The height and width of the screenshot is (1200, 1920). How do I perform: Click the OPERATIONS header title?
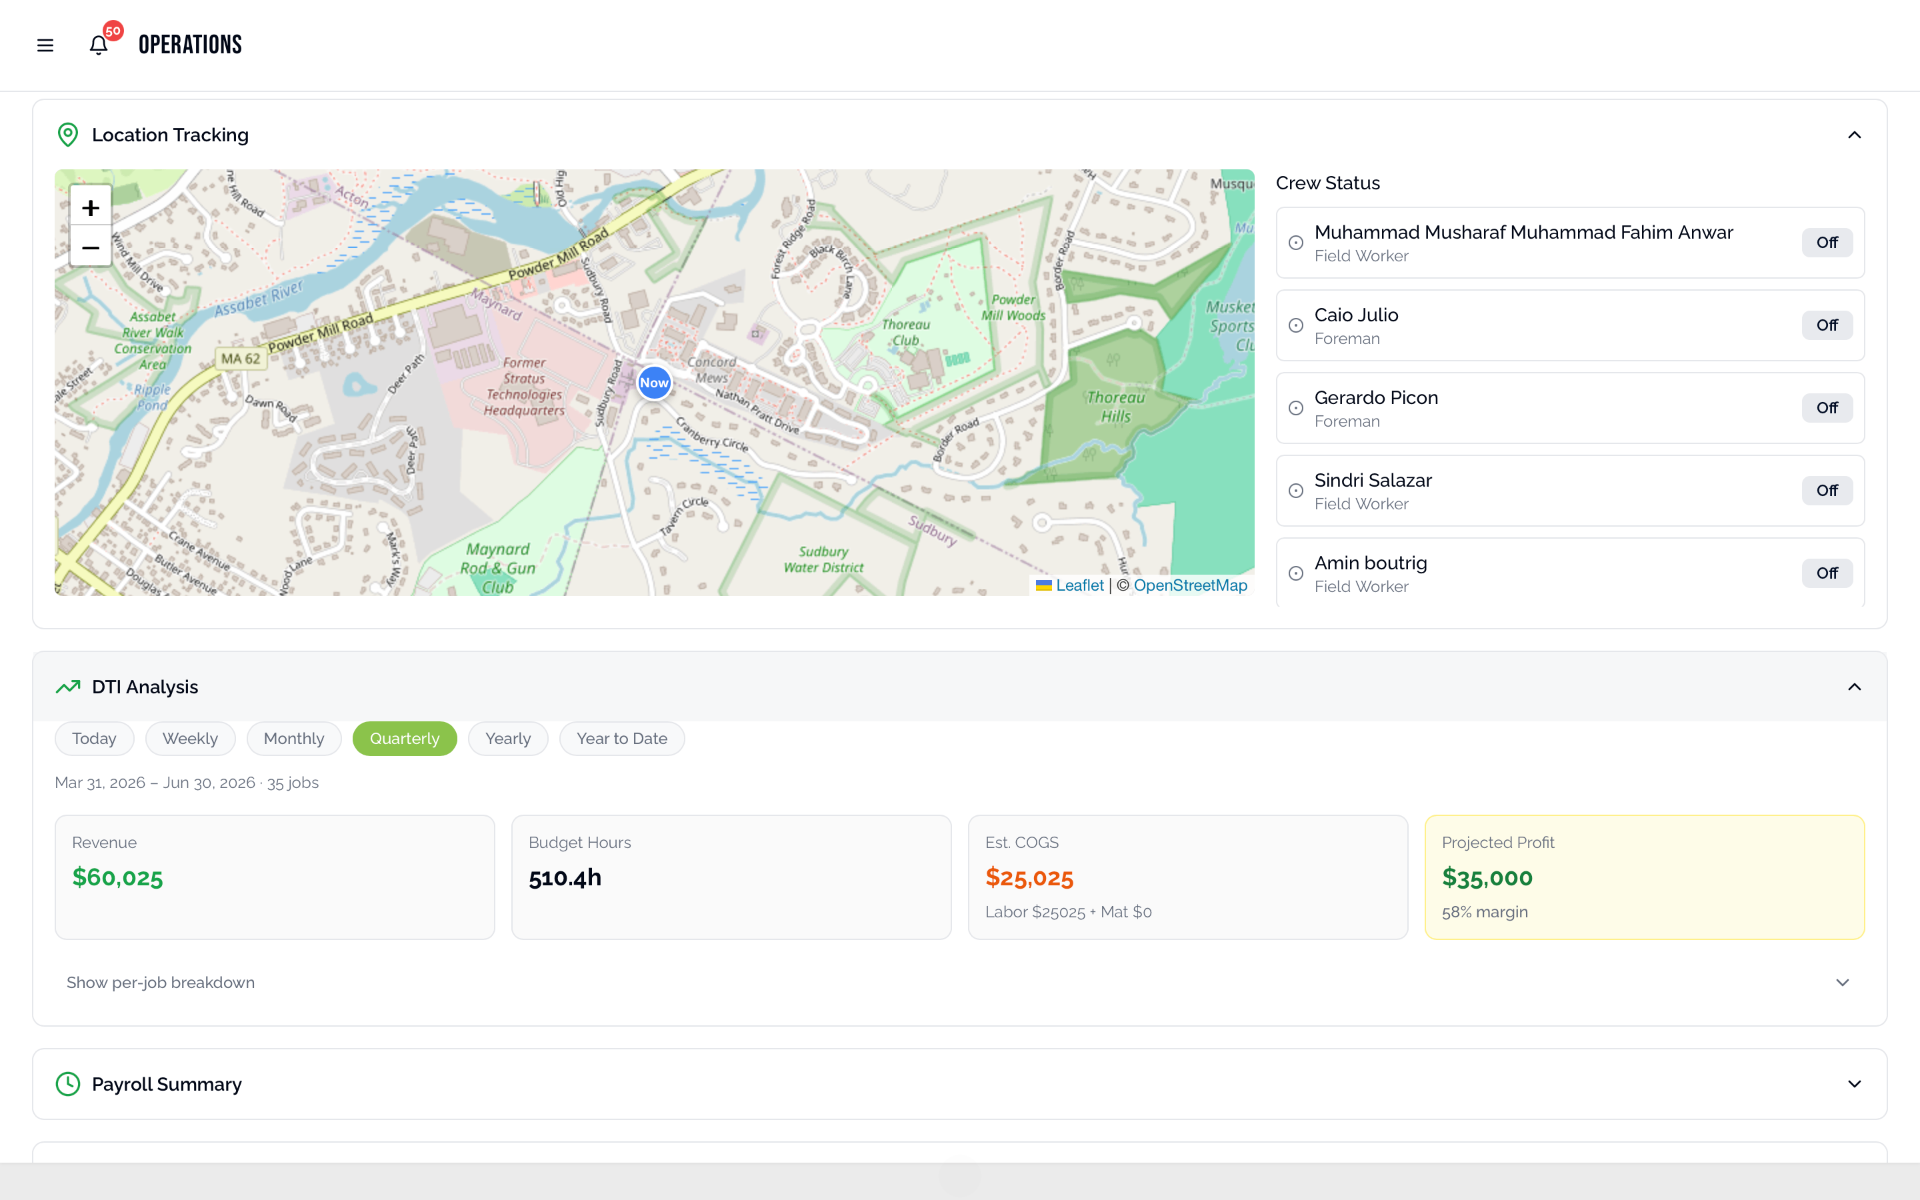pos(190,45)
